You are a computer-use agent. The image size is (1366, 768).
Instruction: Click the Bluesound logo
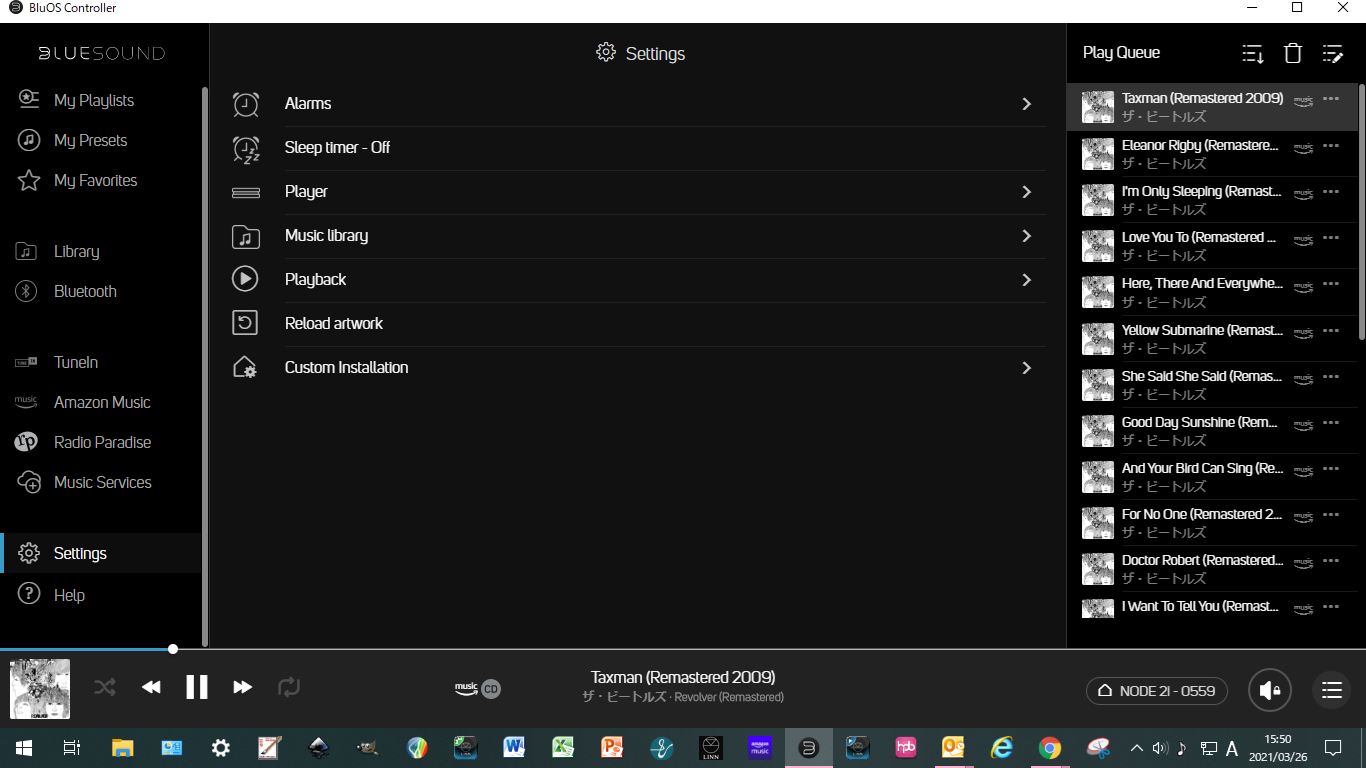102,53
